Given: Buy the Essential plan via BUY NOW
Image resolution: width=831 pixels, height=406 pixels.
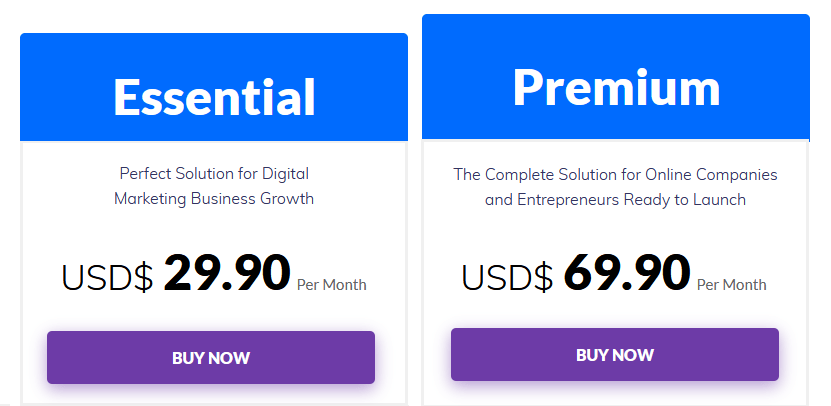Looking at the screenshot, I should (211, 357).
